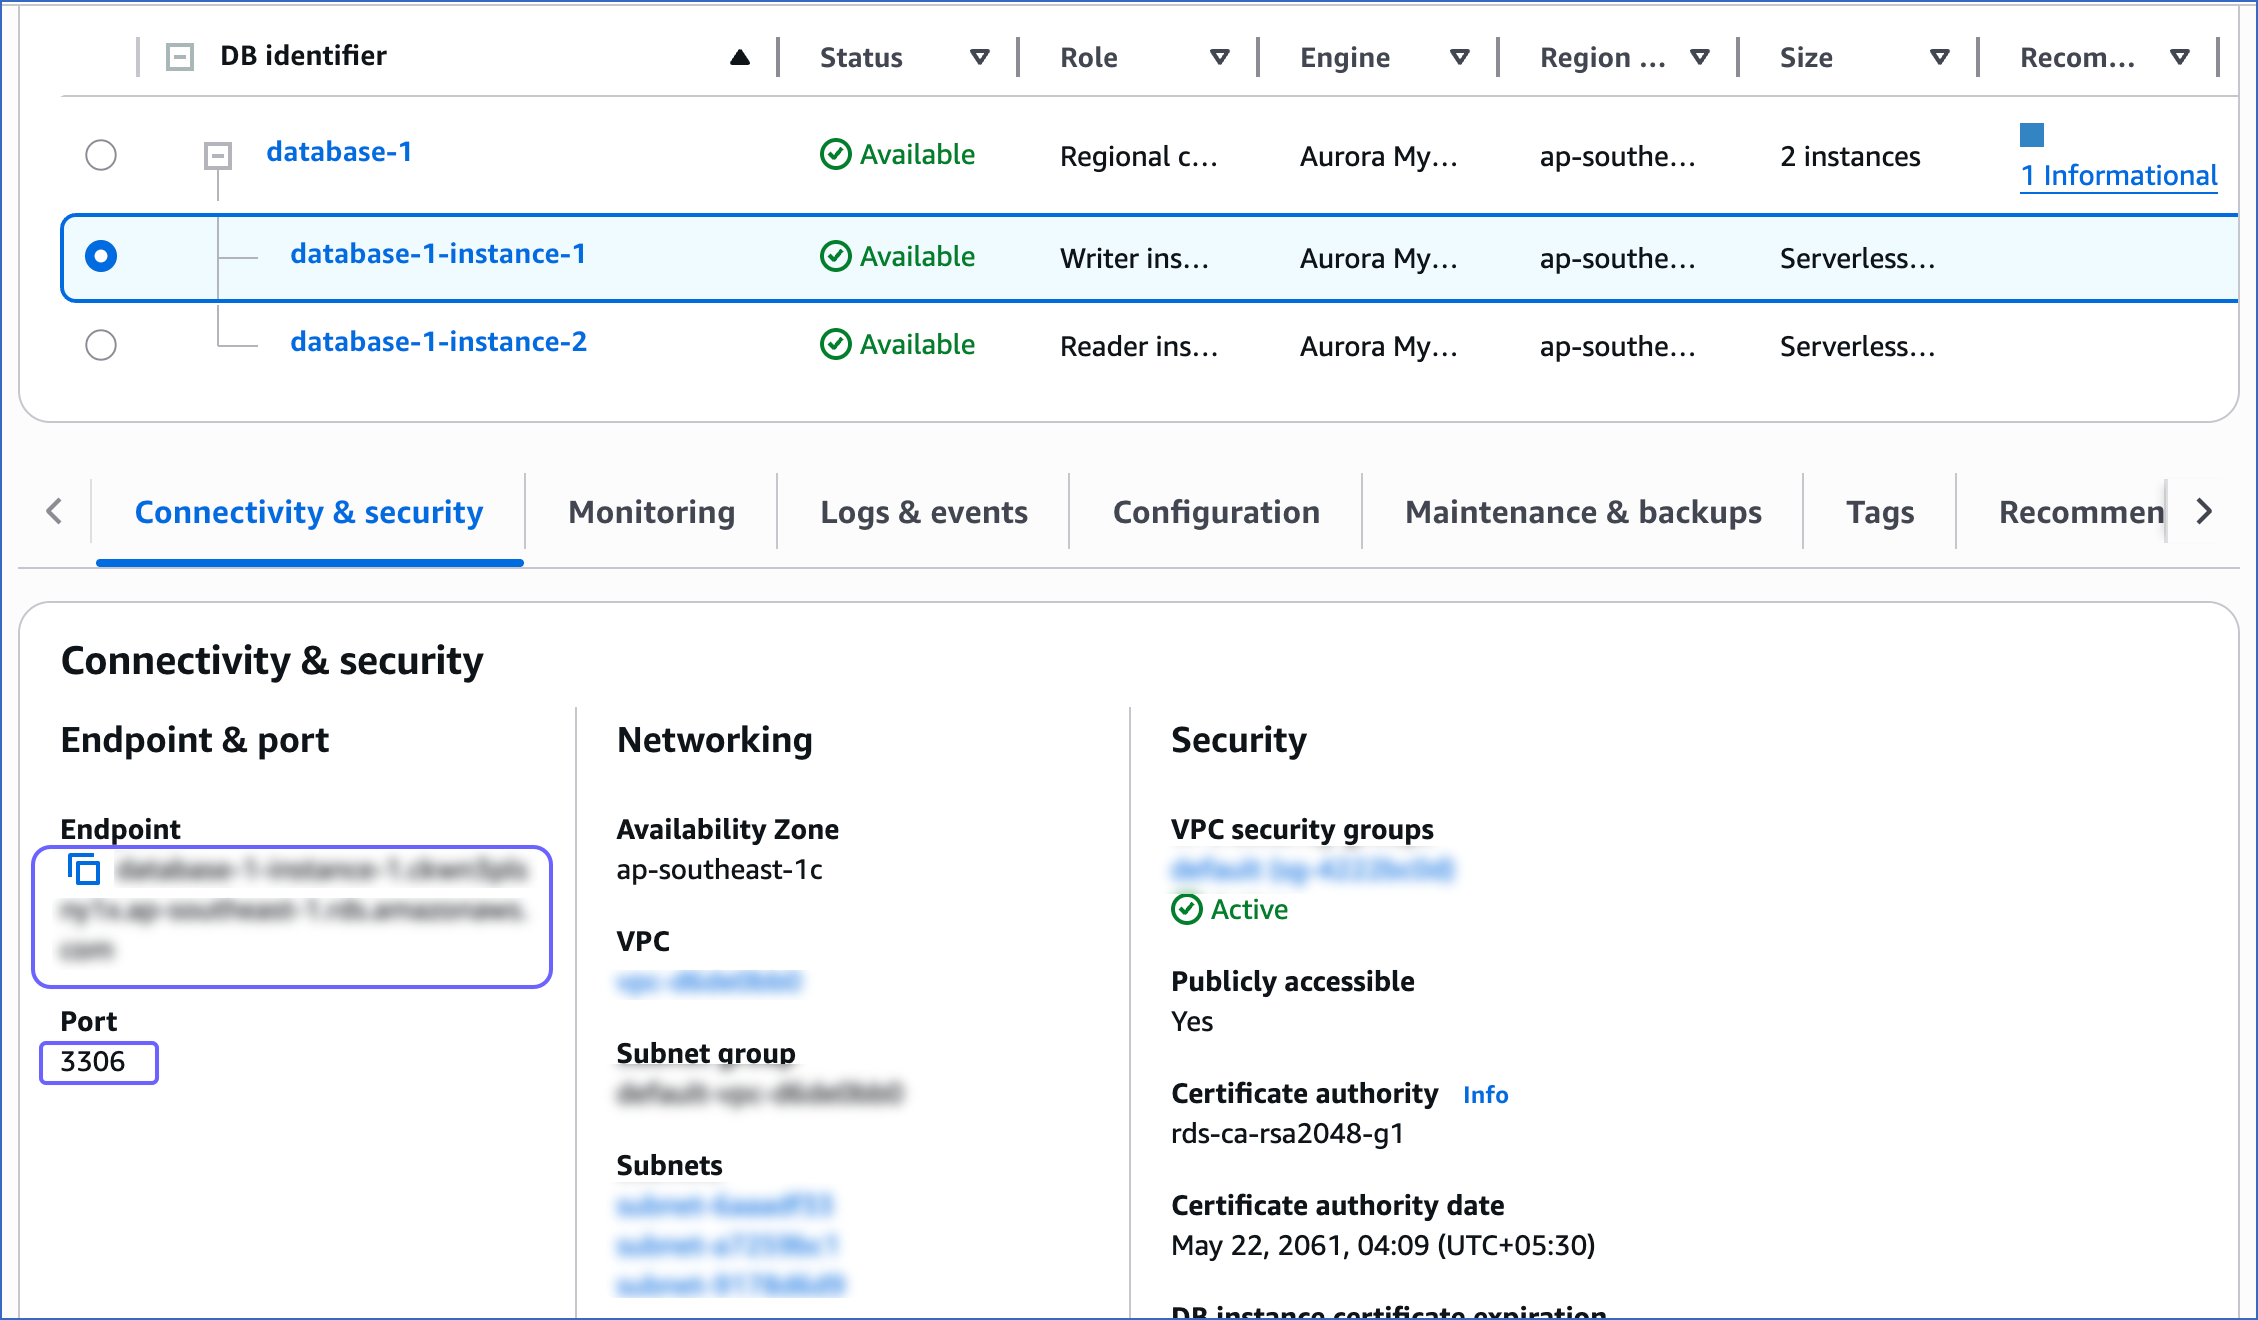This screenshot has width=2258, height=1320.
Task: Open the Engine column sort dropdown
Action: [x=1460, y=57]
